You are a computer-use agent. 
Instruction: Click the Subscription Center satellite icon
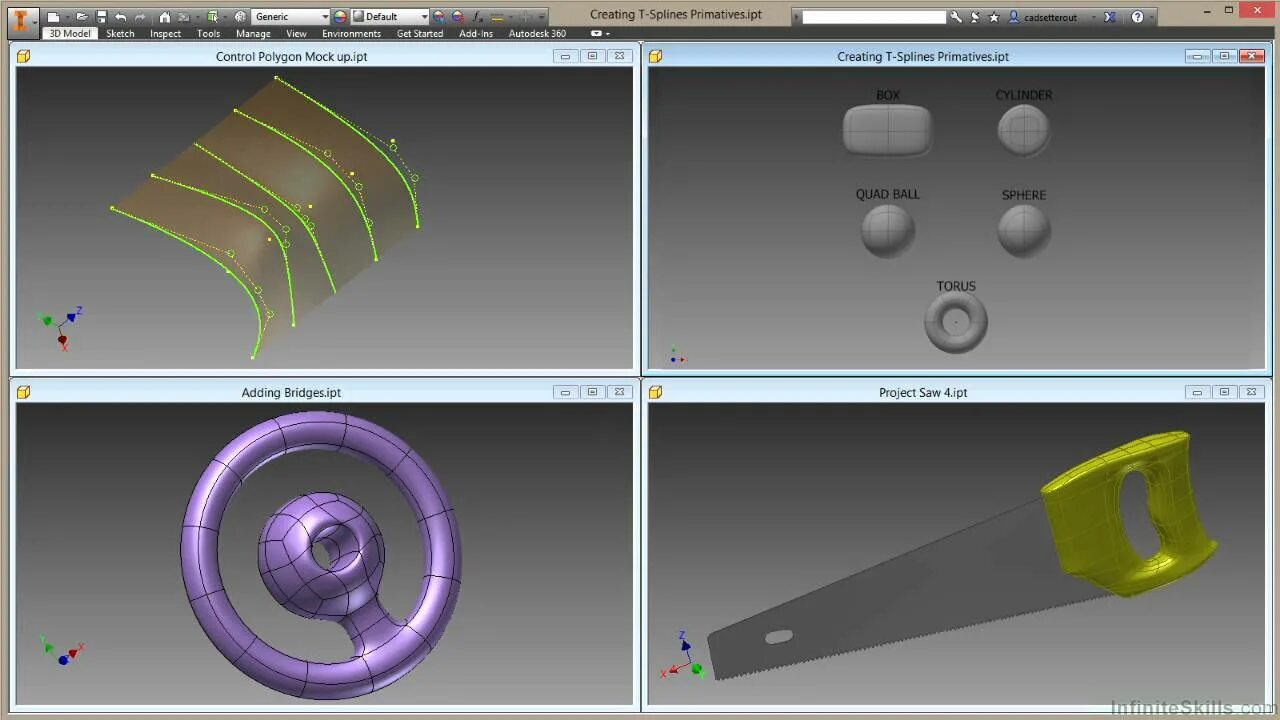pos(975,17)
